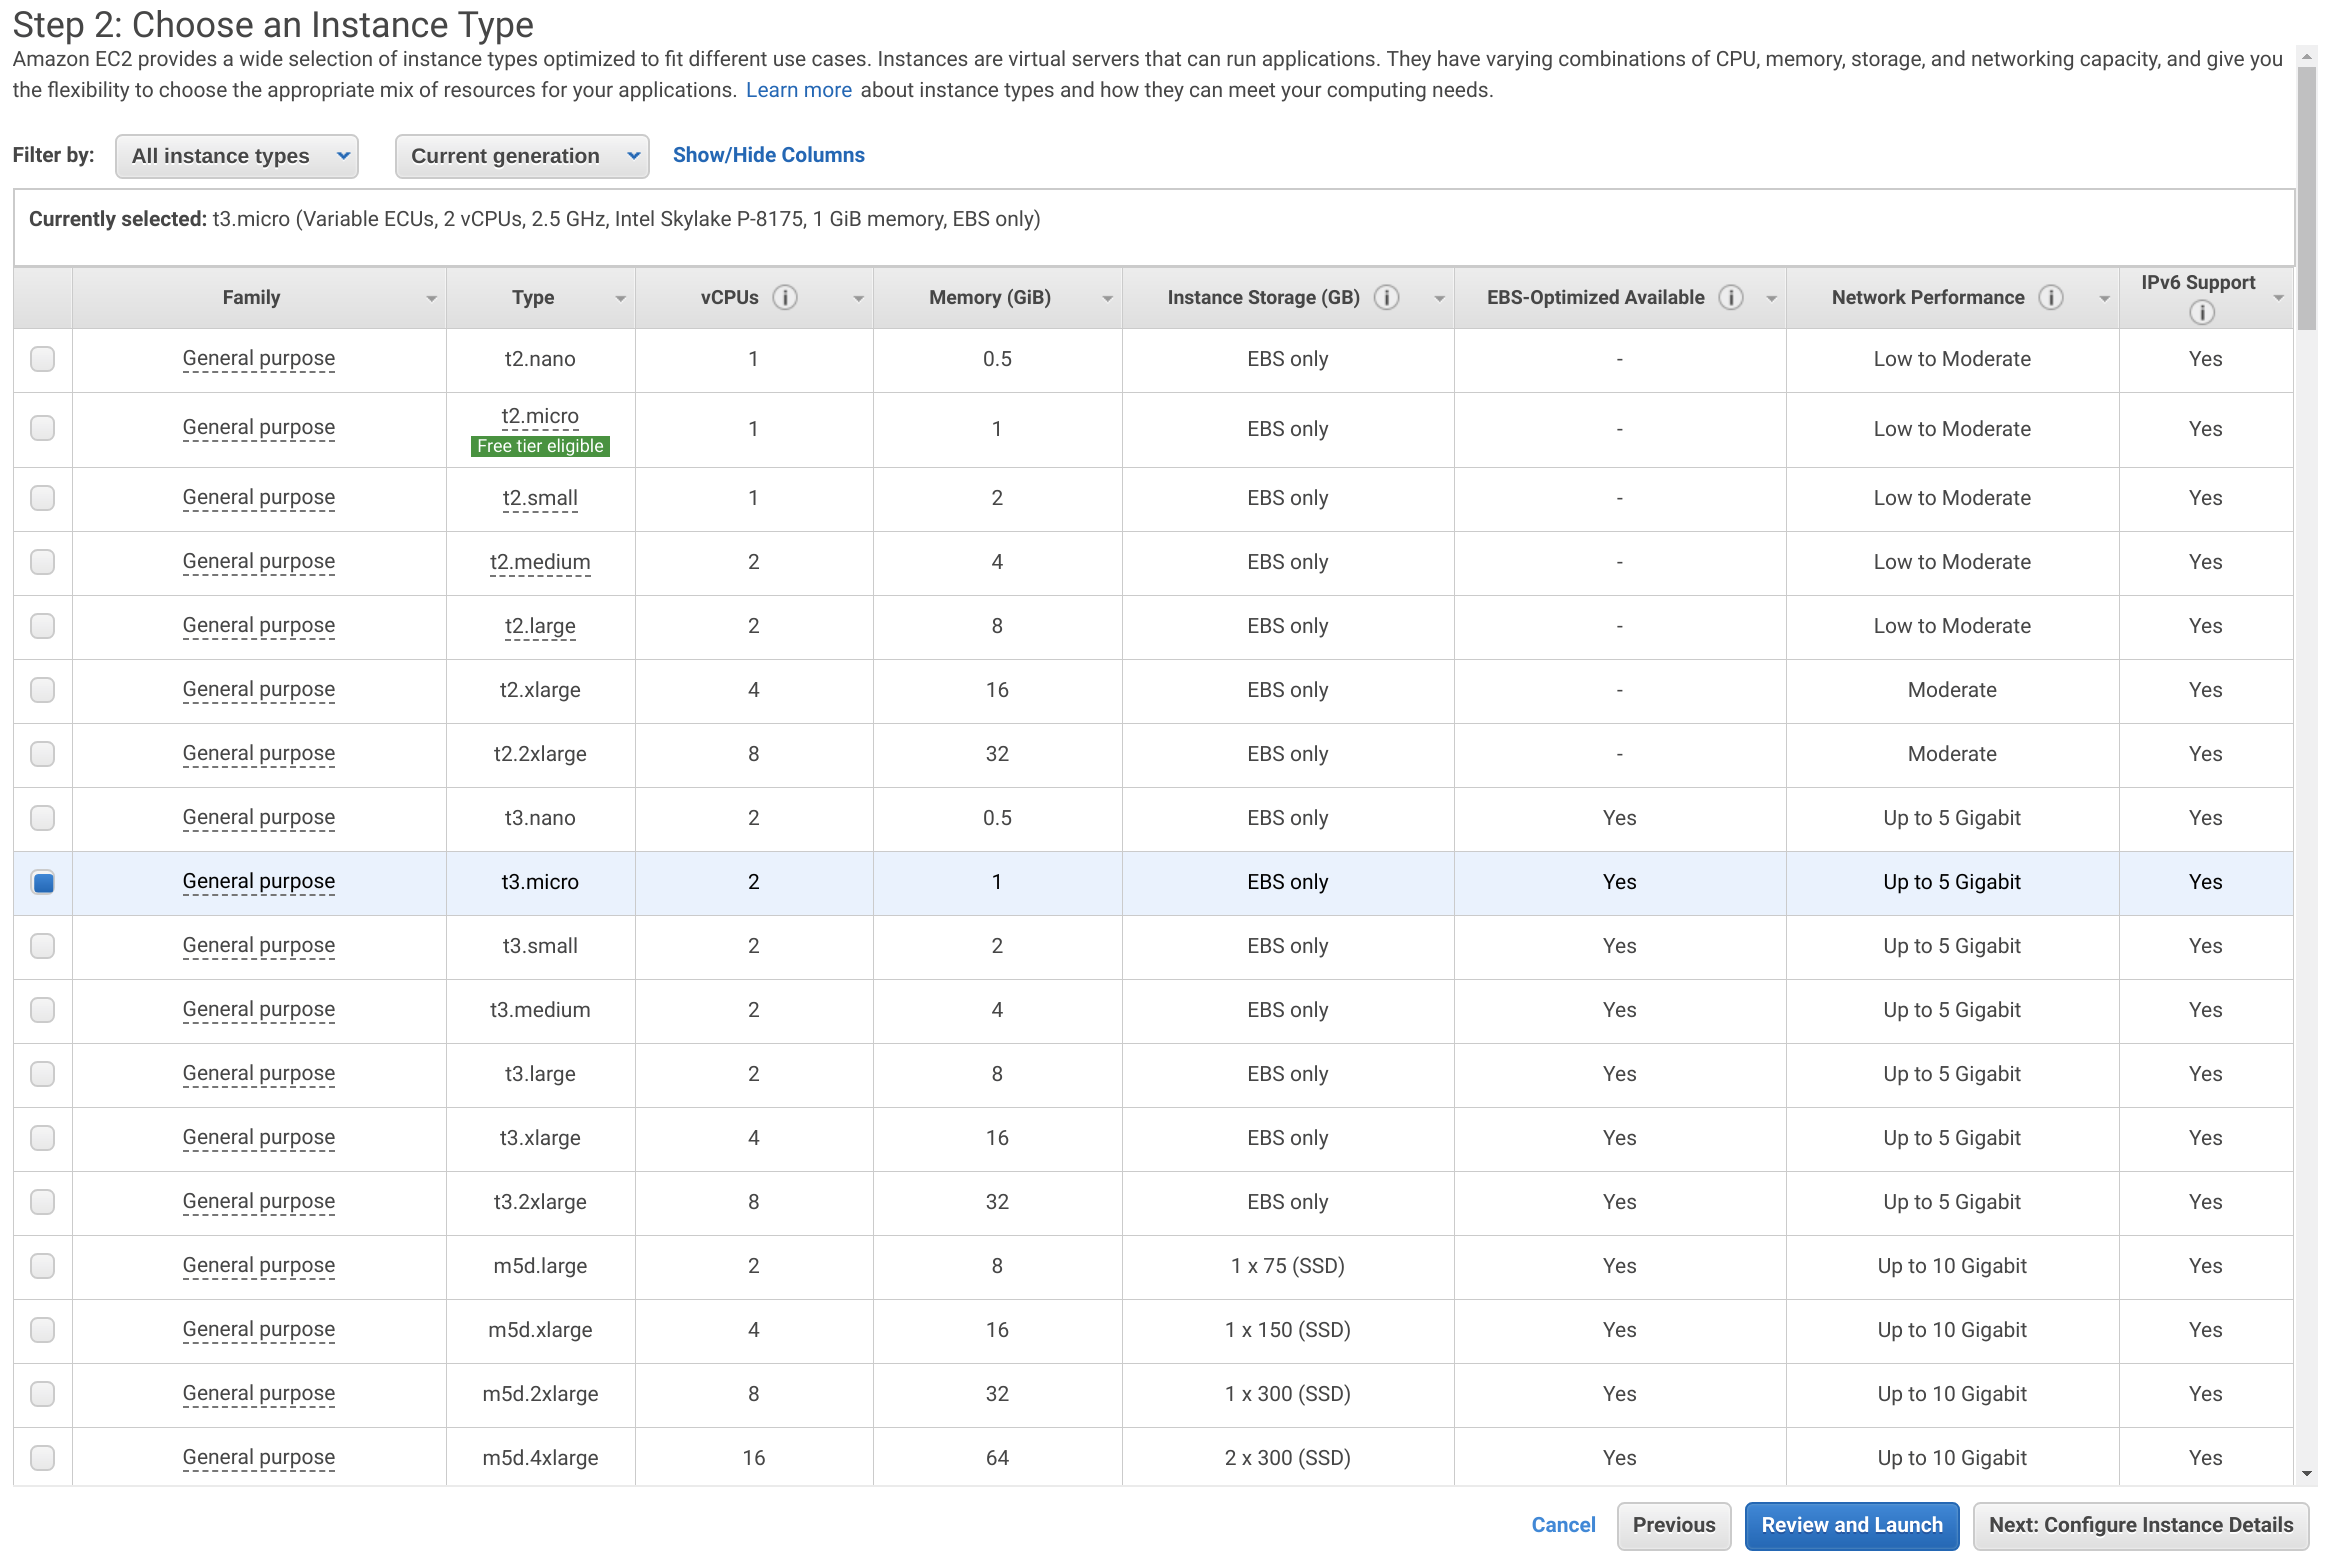Open vCPUs column dropdown arrow
This screenshot has height=1566, width=2327.
(858, 299)
